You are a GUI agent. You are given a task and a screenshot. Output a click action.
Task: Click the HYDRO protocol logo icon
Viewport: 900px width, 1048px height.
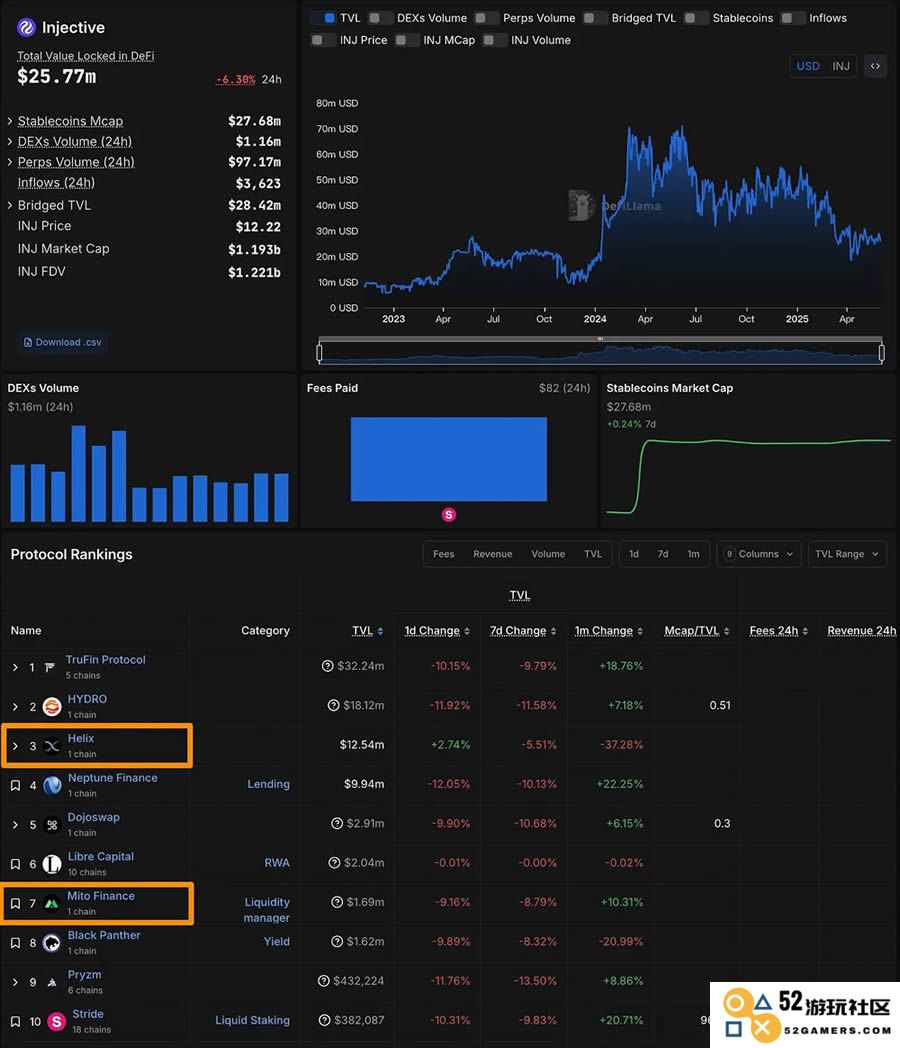pyautogui.click(x=52, y=706)
